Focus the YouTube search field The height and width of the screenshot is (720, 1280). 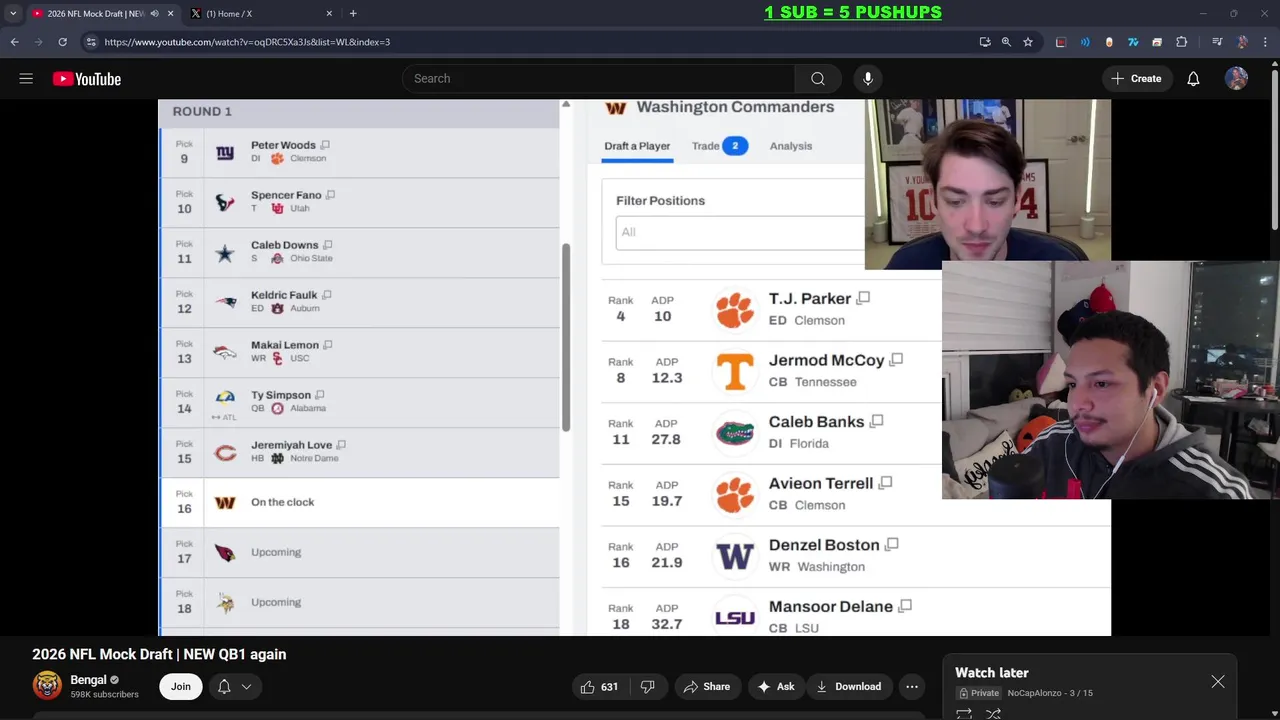point(599,79)
